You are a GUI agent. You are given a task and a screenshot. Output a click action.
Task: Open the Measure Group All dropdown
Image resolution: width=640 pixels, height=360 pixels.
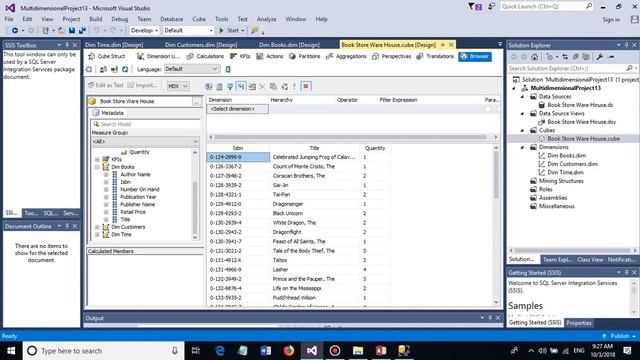tap(145, 141)
